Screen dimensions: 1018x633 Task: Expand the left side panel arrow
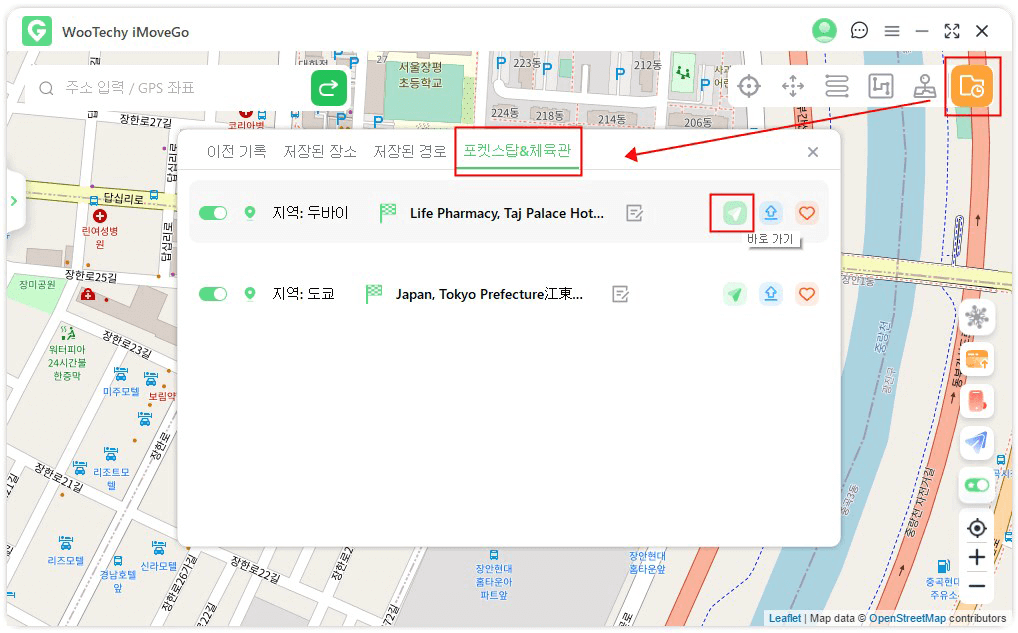pos(14,201)
